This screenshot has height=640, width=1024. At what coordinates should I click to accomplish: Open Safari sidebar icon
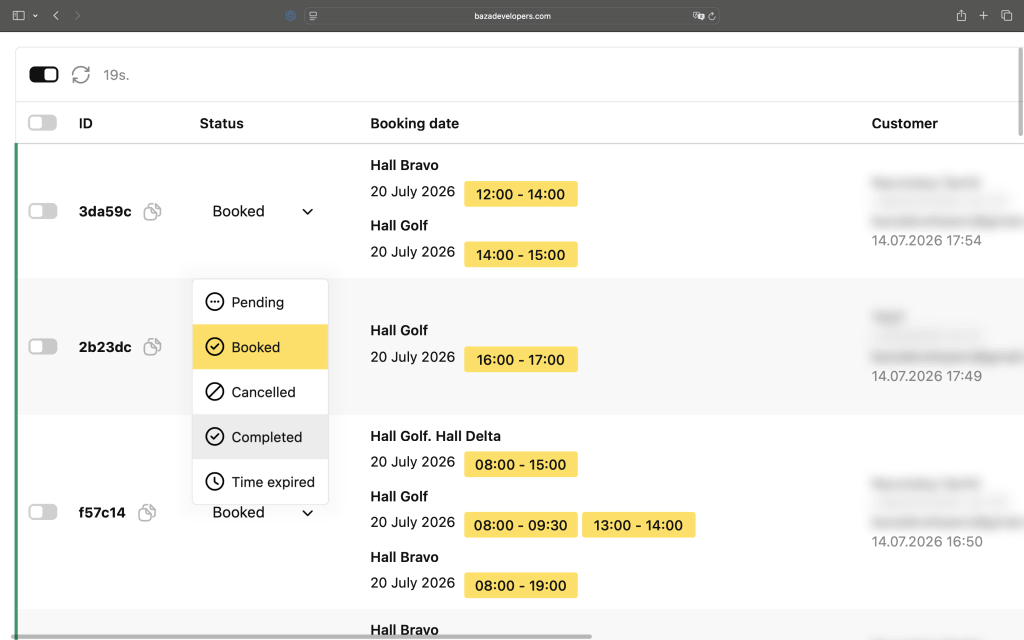(19, 16)
